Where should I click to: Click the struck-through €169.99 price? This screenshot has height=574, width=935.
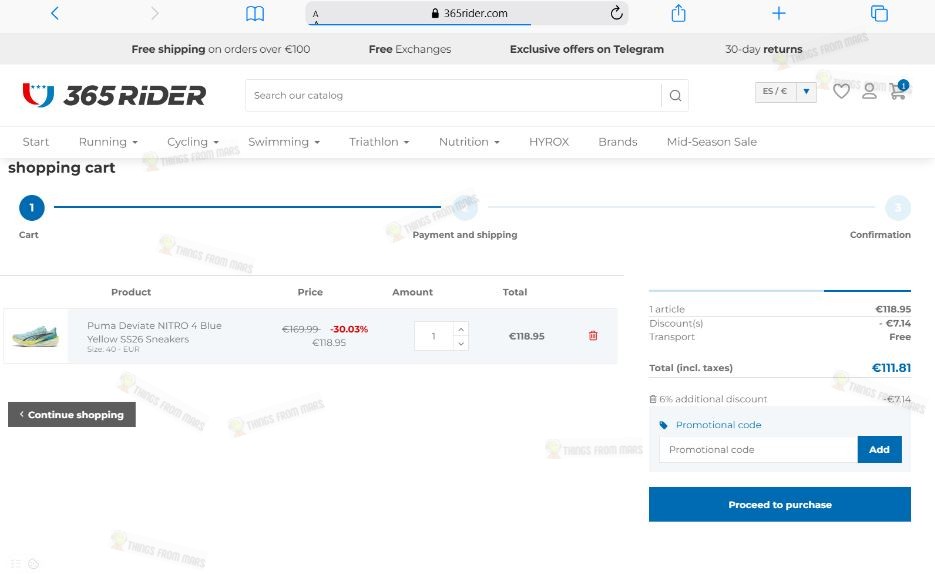tap(301, 329)
